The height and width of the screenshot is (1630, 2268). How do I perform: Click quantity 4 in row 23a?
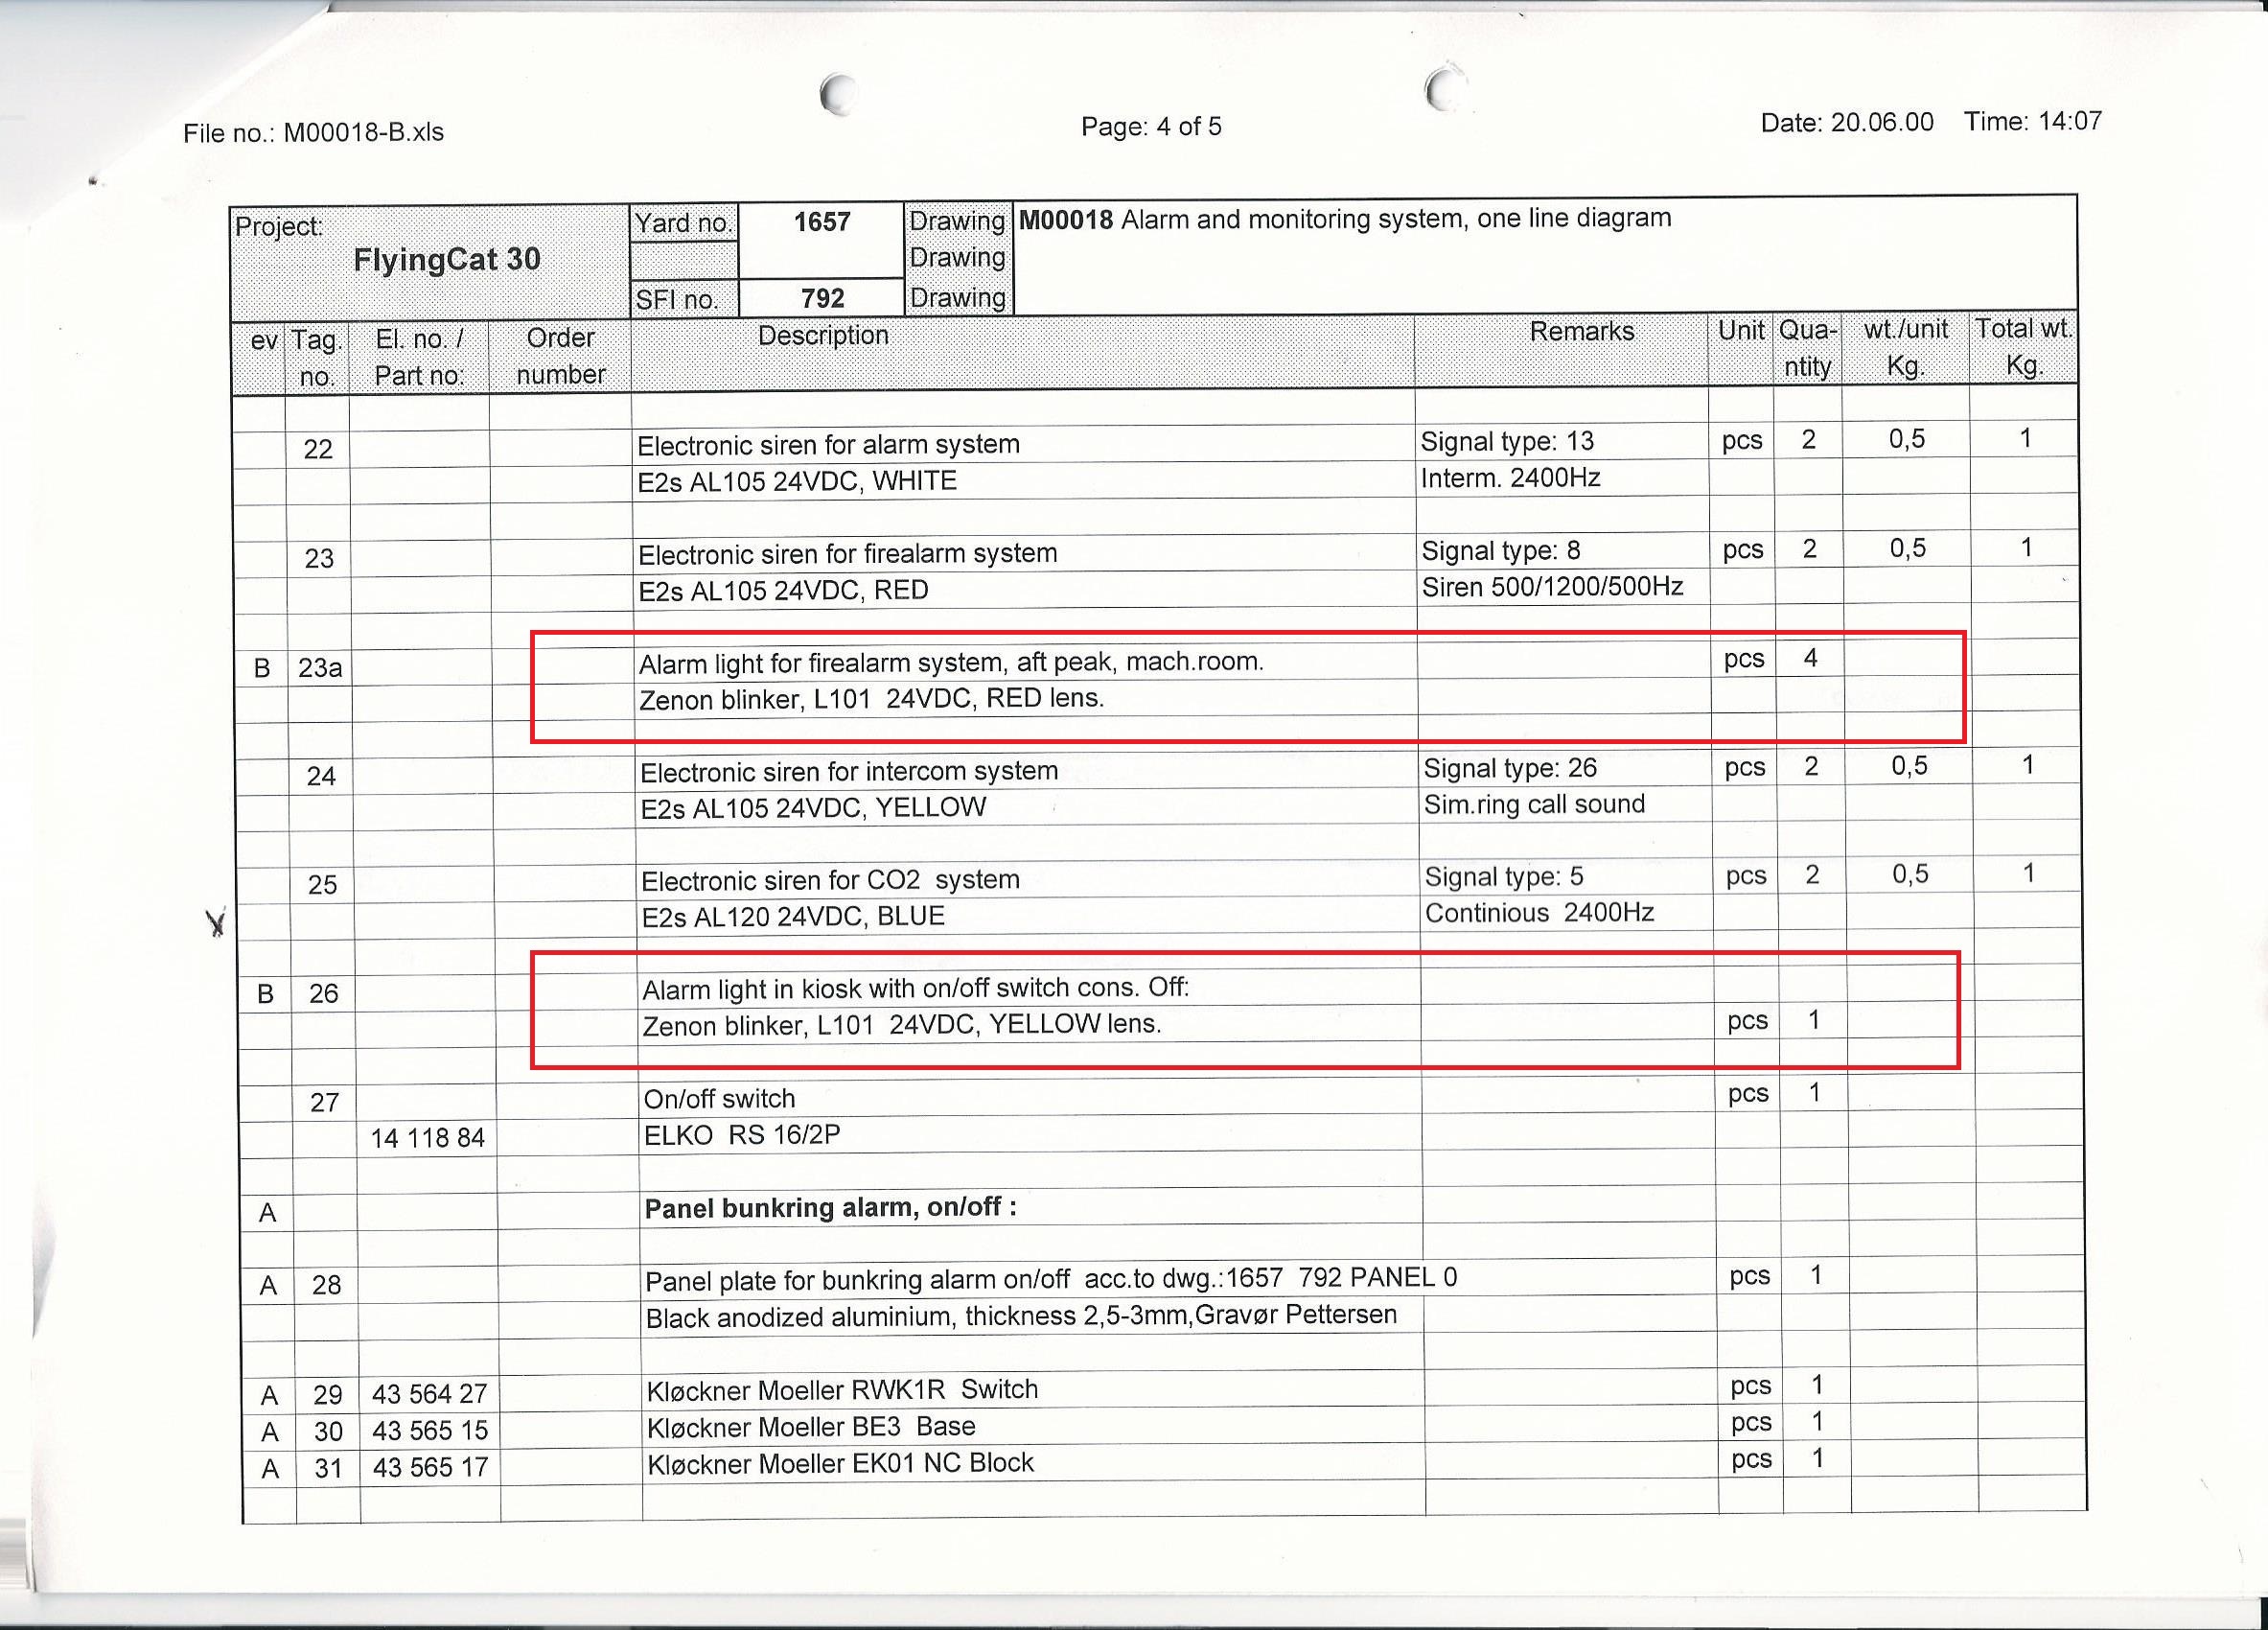click(x=1810, y=658)
